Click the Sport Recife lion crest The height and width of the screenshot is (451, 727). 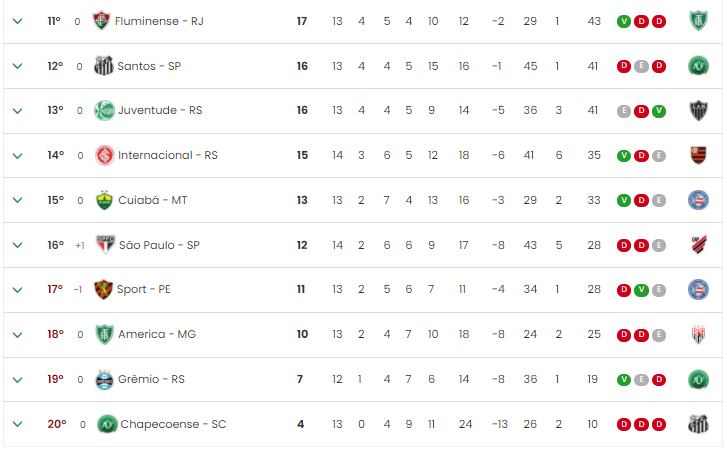[103, 290]
